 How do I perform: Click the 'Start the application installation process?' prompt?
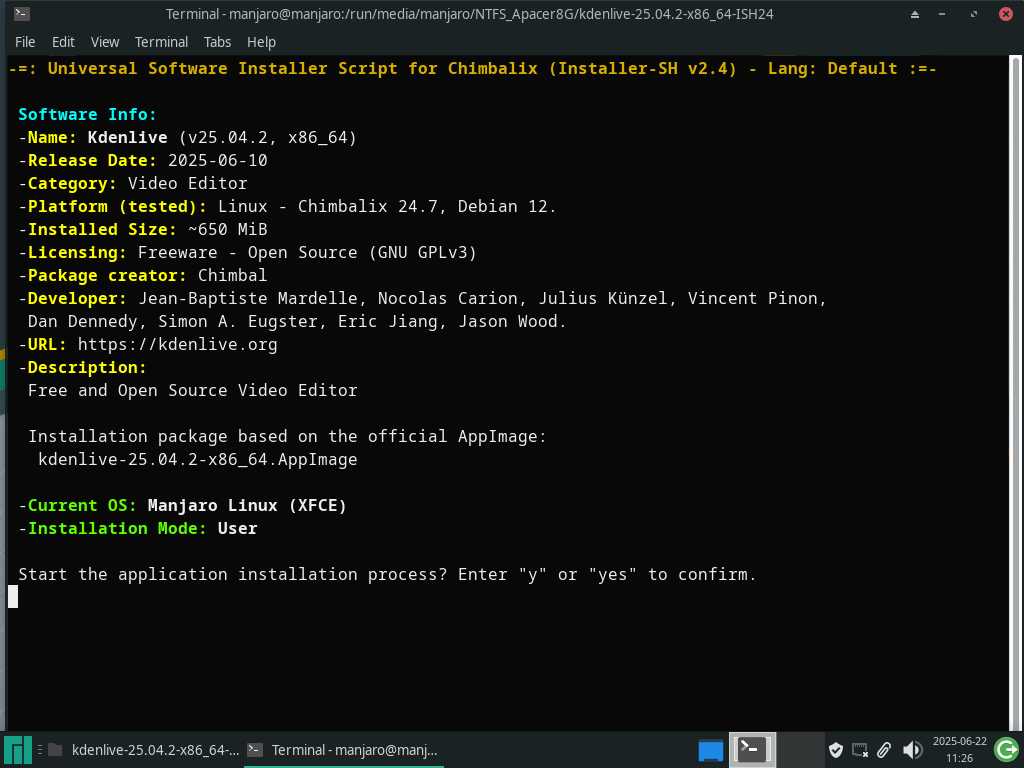click(x=232, y=574)
